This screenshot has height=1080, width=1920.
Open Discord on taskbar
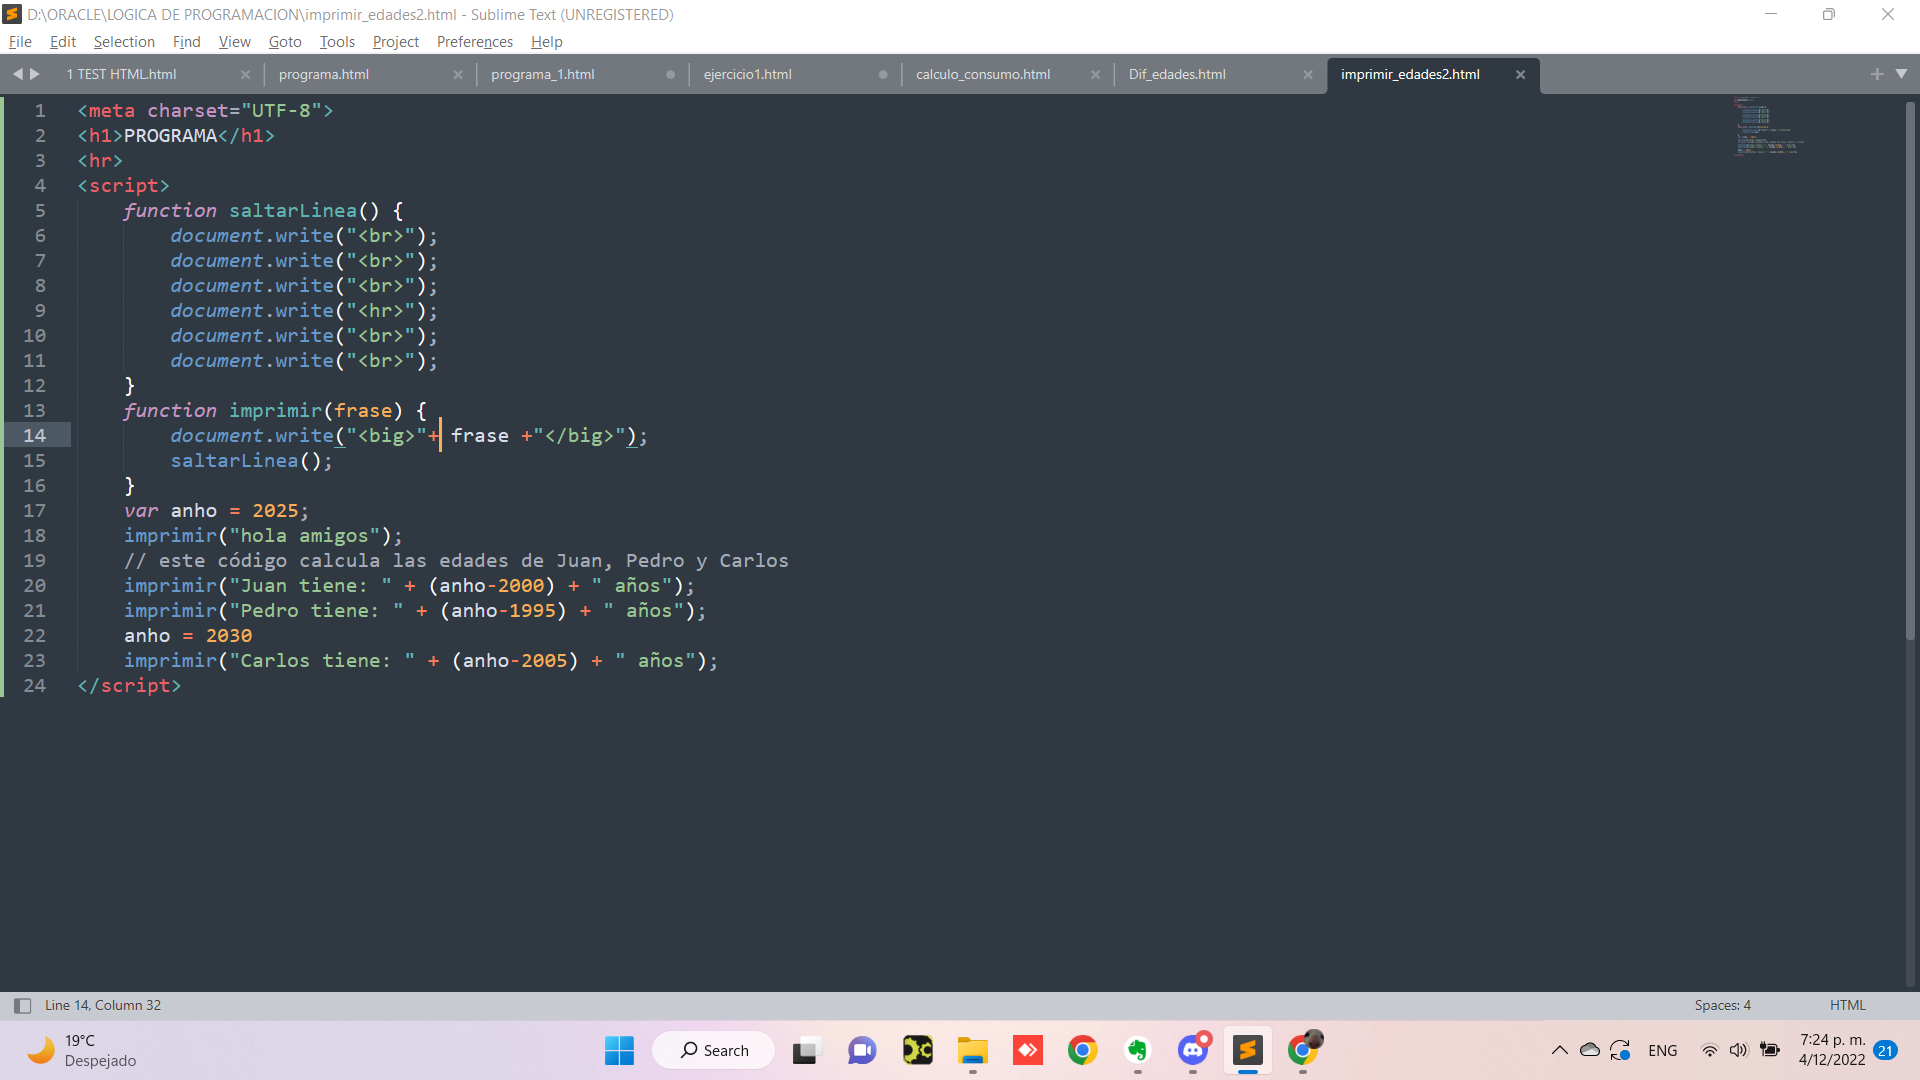[1192, 1050]
